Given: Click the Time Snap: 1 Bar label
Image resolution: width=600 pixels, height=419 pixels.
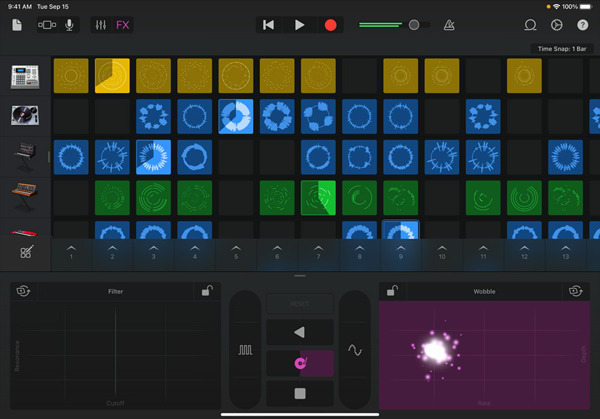Looking at the screenshot, I should (x=562, y=48).
